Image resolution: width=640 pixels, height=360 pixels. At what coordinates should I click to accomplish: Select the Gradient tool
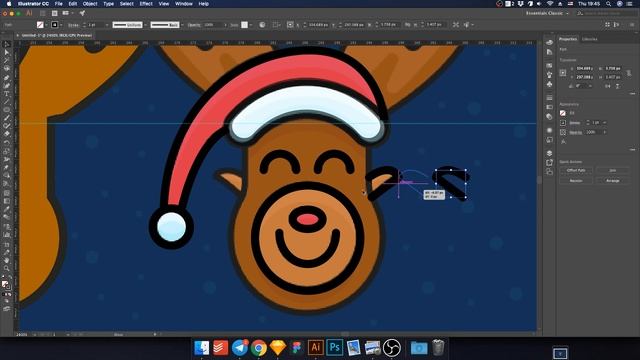[x=7, y=201]
